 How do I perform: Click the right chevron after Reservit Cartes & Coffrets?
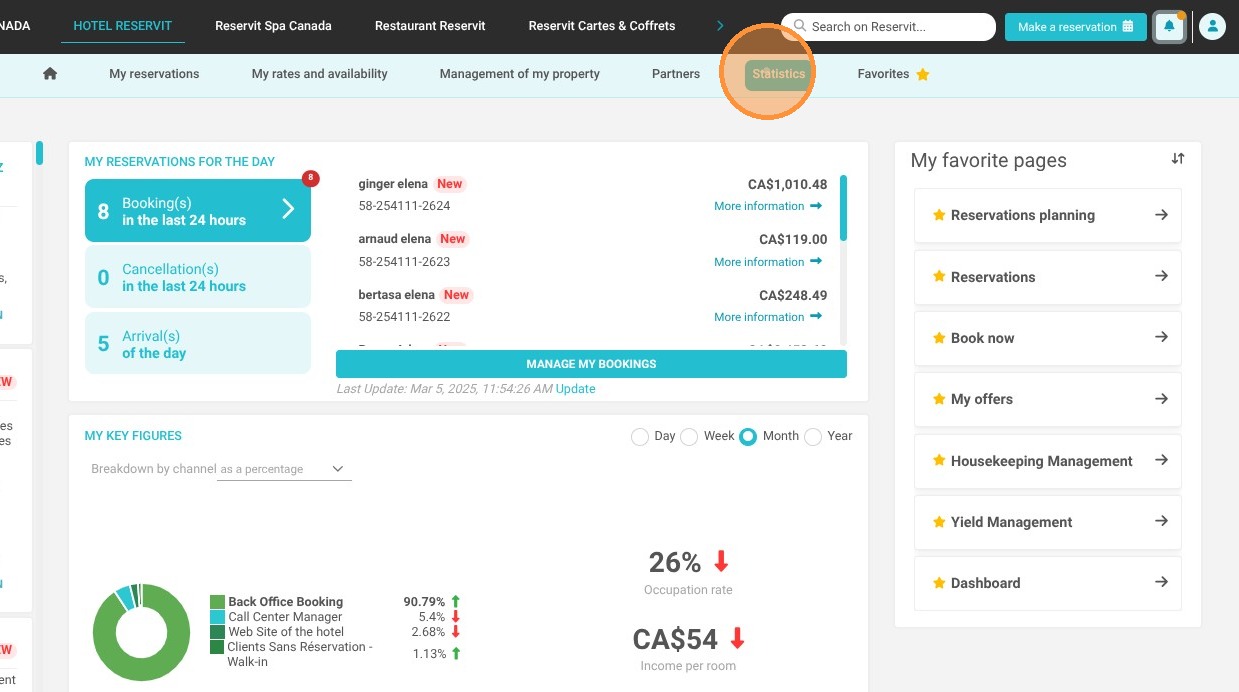(720, 26)
